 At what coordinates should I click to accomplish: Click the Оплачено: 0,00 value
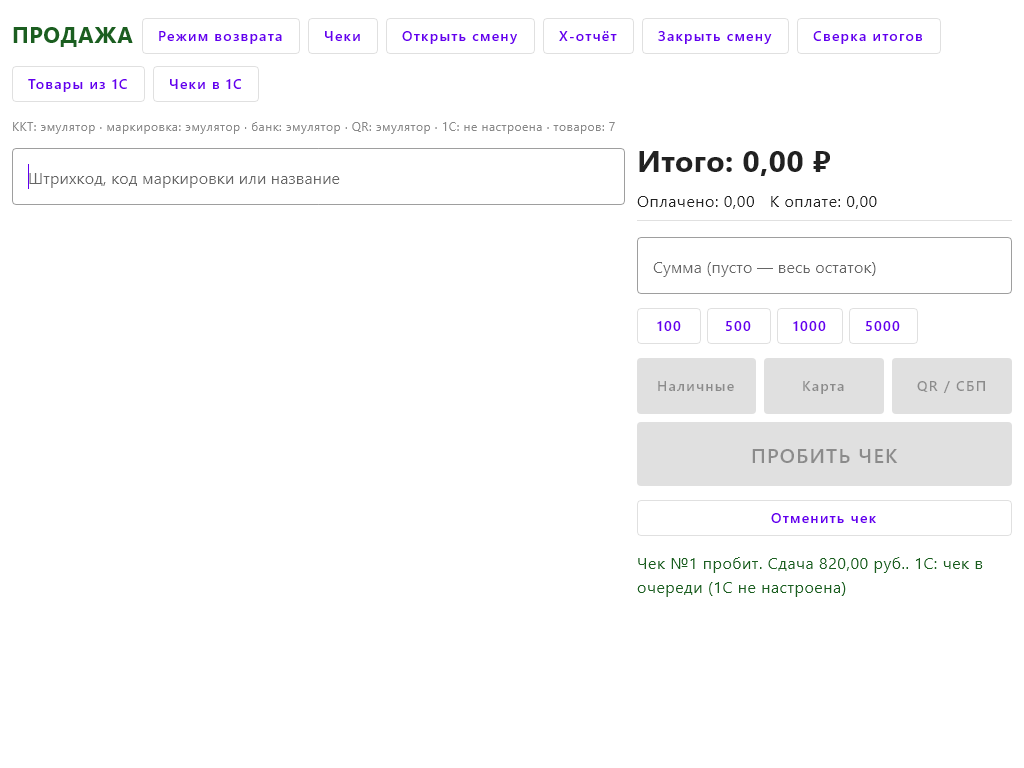[x=696, y=202]
